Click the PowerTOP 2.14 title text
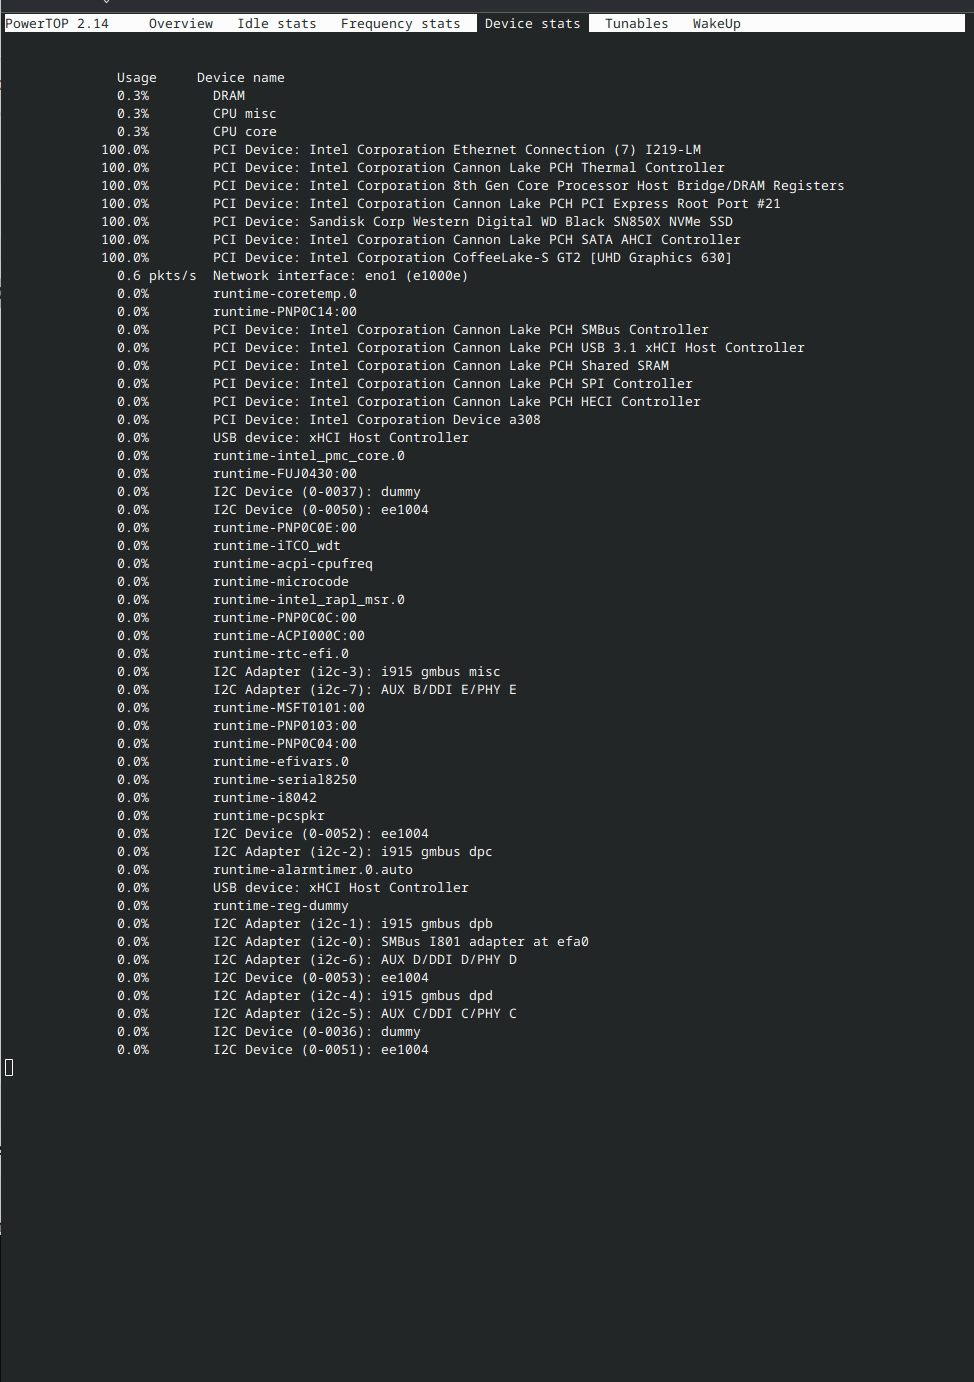The width and height of the screenshot is (974, 1382). (x=57, y=23)
